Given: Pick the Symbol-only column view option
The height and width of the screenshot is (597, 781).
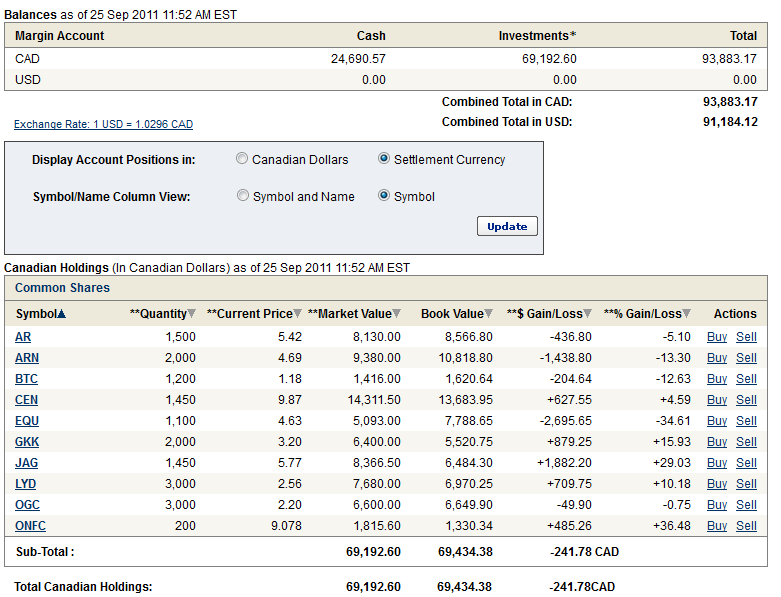Looking at the screenshot, I should point(384,196).
